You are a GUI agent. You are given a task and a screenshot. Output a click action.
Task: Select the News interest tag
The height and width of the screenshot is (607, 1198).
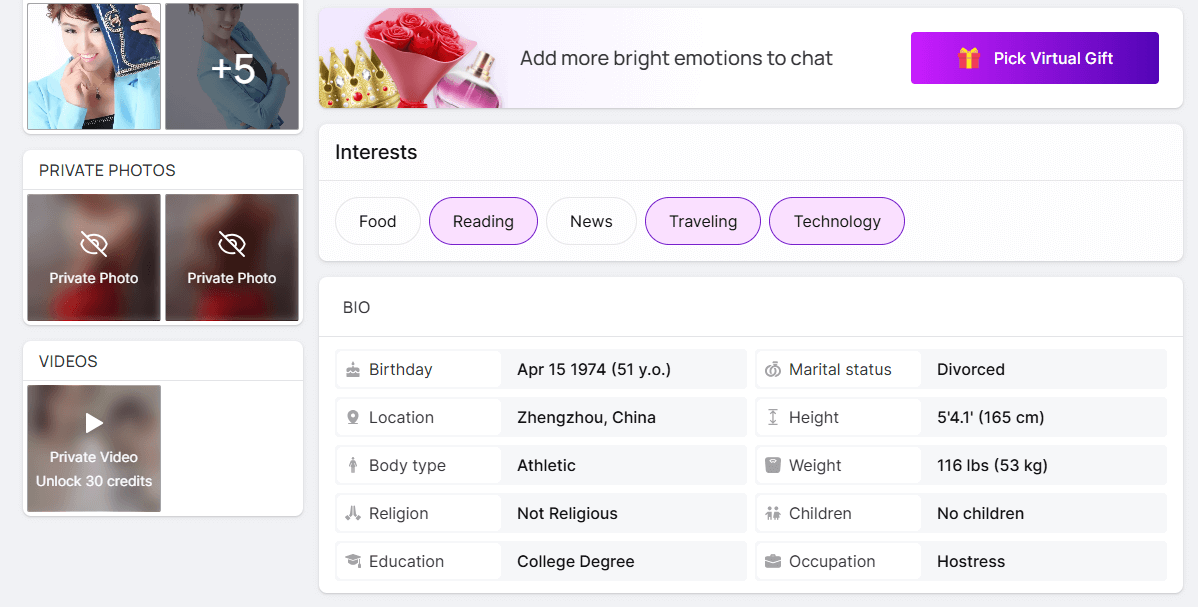591,221
